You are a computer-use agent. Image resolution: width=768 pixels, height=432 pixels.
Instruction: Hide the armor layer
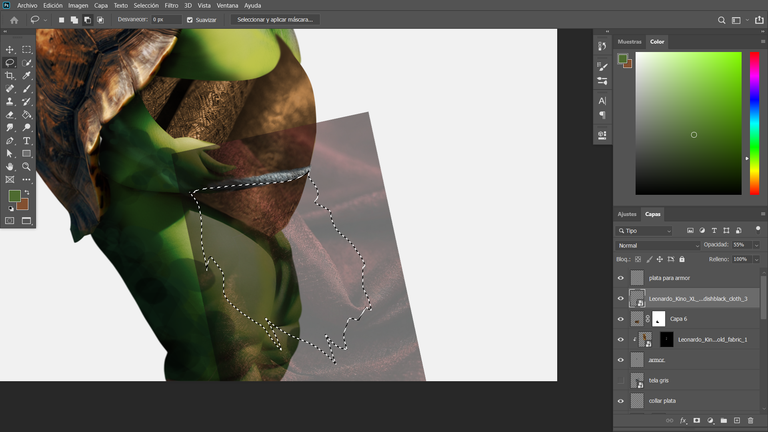click(x=621, y=360)
